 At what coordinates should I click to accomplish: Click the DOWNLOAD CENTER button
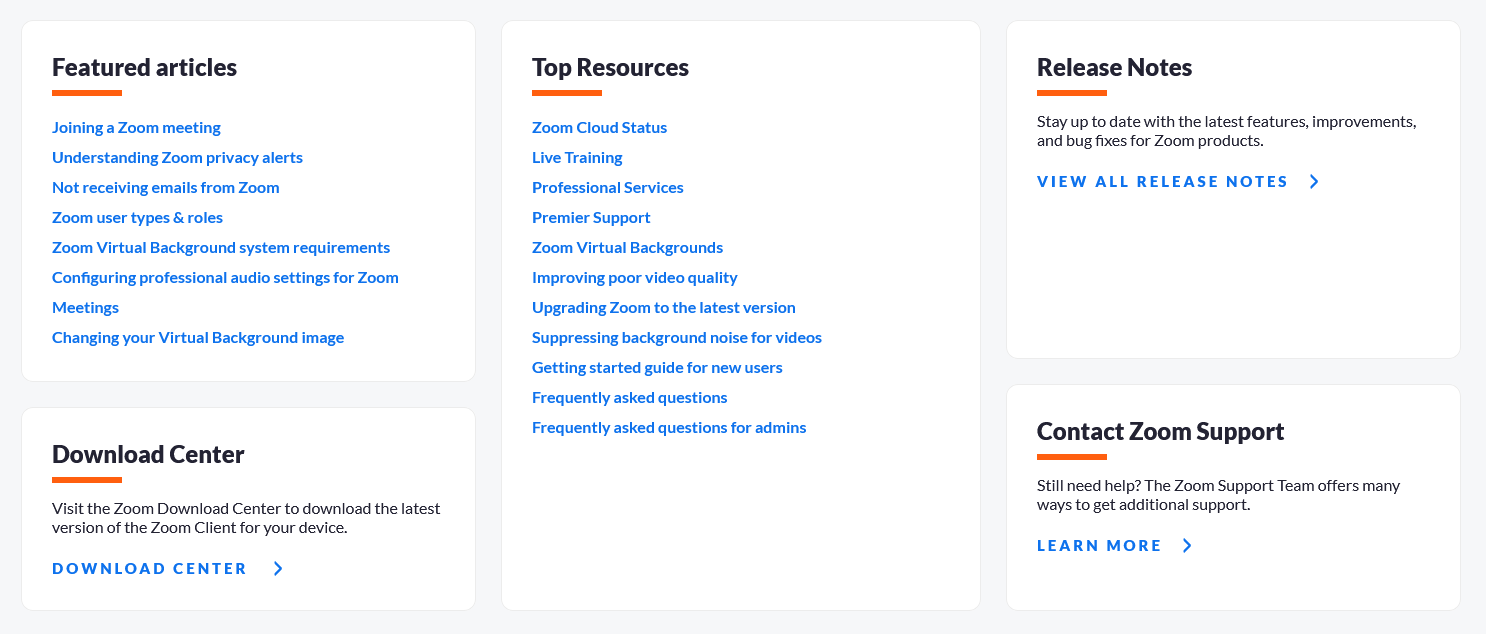click(x=149, y=568)
